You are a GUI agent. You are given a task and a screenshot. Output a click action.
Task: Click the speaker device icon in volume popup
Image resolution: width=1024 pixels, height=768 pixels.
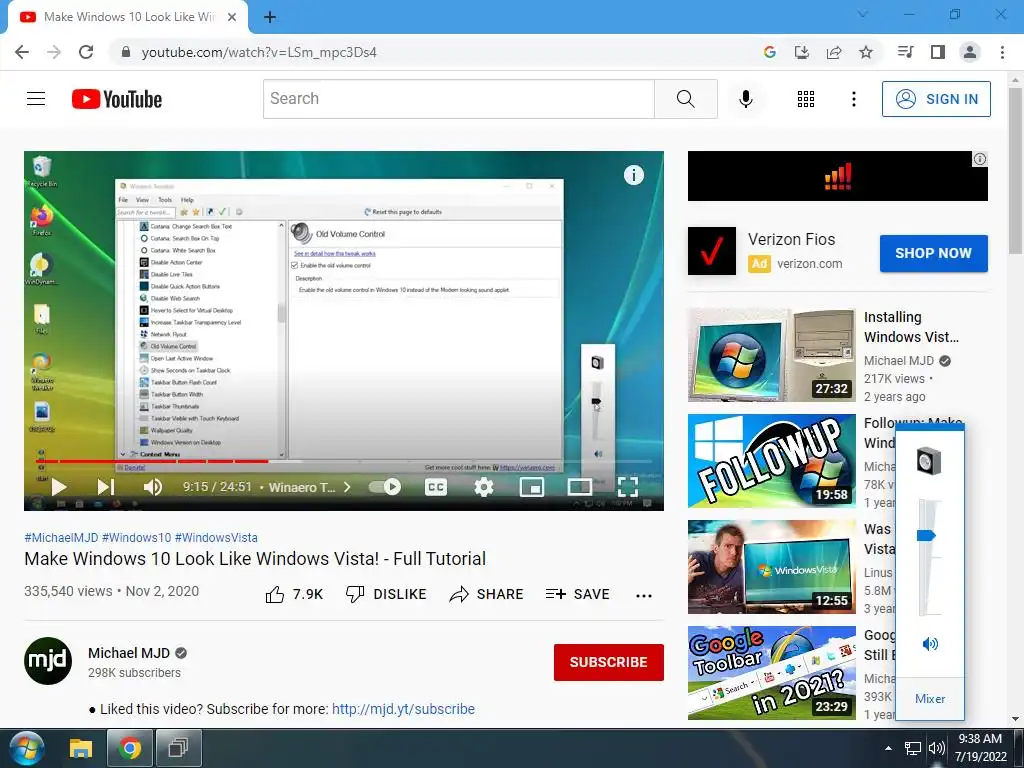[929, 461]
